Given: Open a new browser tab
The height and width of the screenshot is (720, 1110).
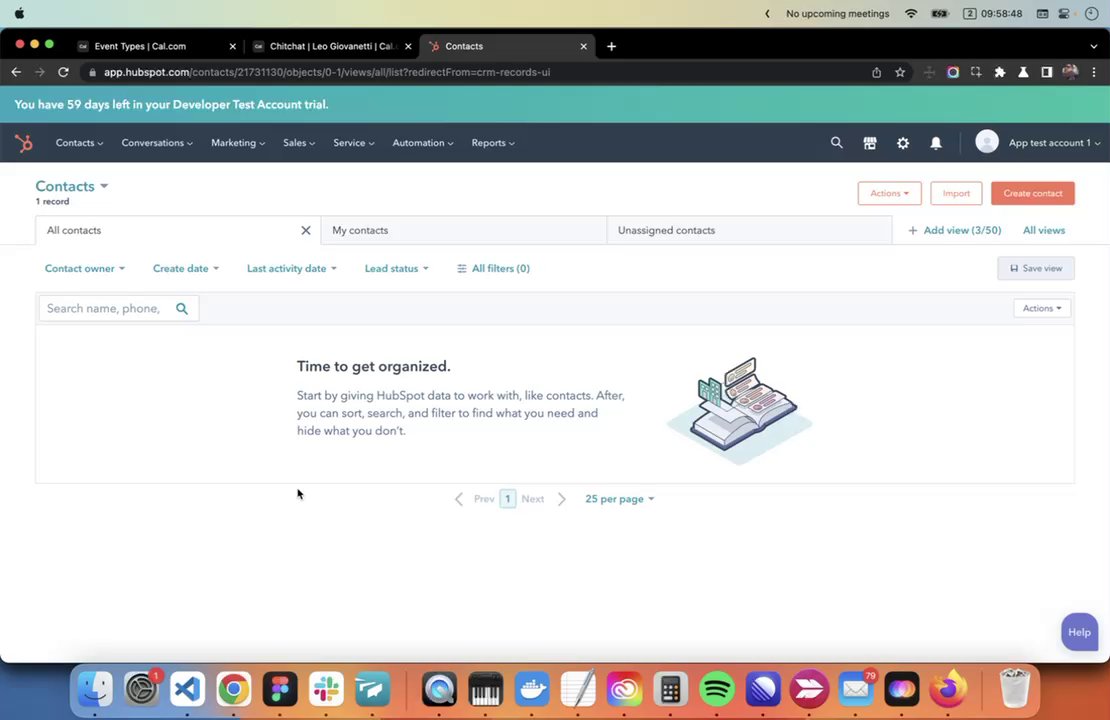Looking at the screenshot, I should 612,46.
